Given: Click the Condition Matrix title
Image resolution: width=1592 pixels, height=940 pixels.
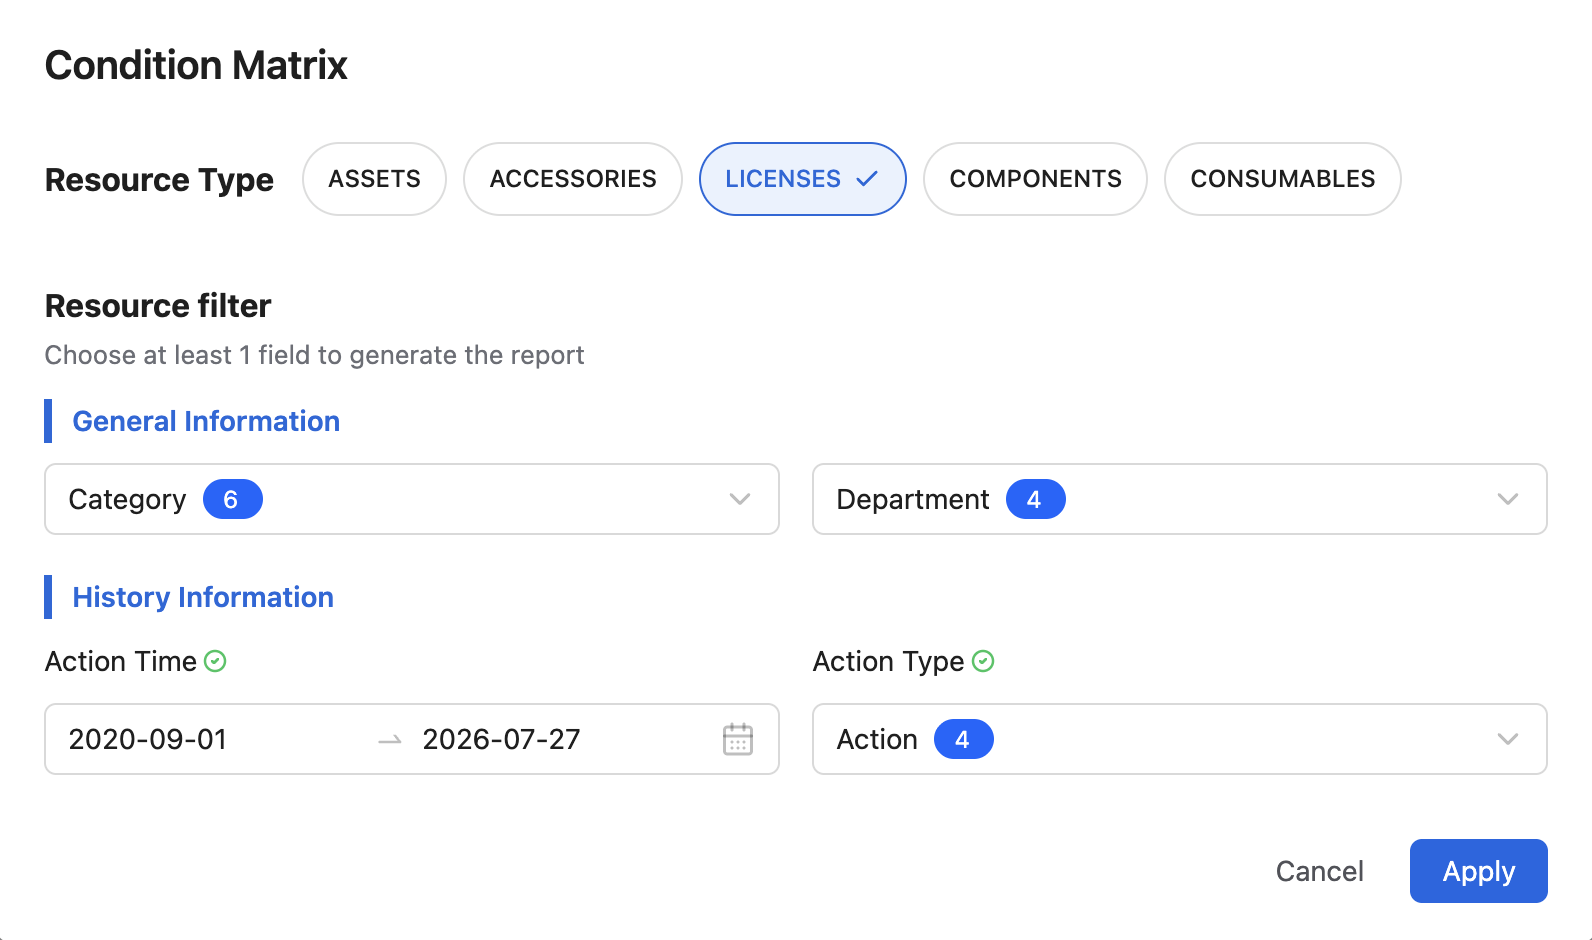Looking at the screenshot, I should point(196,65).
